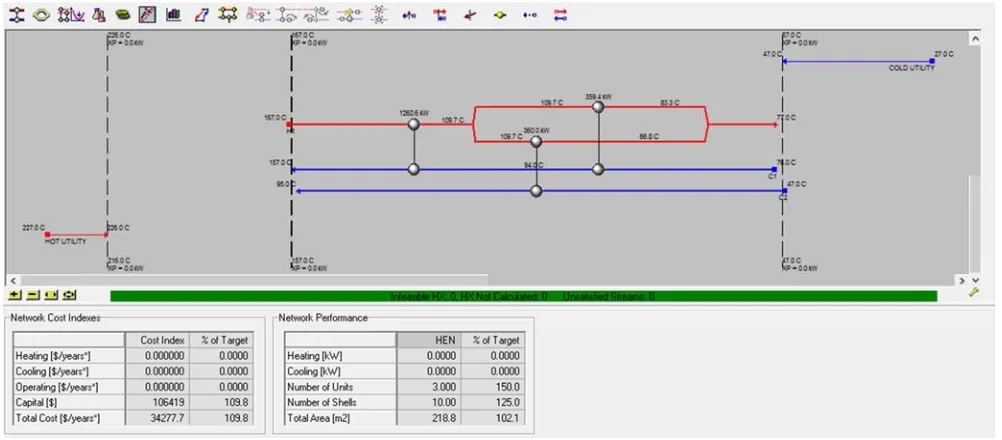
Task: Click the Cooling [$/years*] row label
Action: [69, 371]
